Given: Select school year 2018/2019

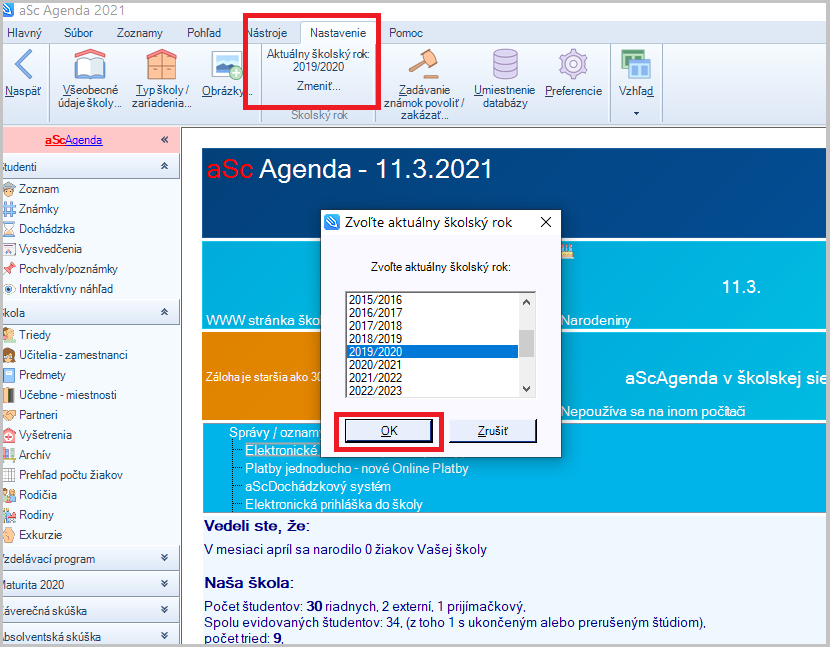Looking at the screenshot, I should (x=432, y=339).
